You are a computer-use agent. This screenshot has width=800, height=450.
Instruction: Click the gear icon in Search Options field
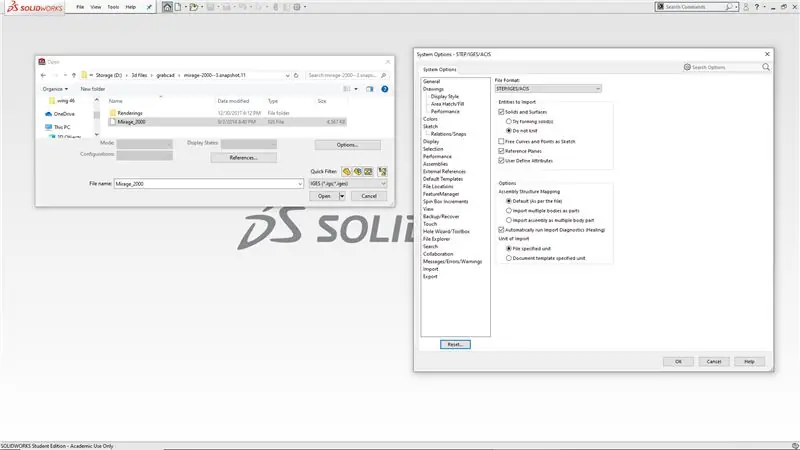tap(687, 67)
